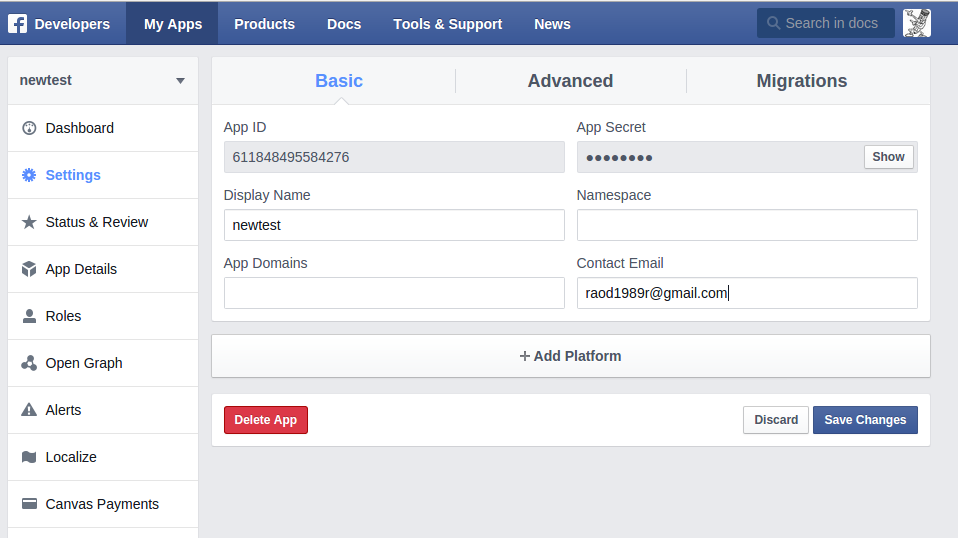Click the Add Platform button
The width and height of the screenshot is (958, 538).
click(571, 356)
